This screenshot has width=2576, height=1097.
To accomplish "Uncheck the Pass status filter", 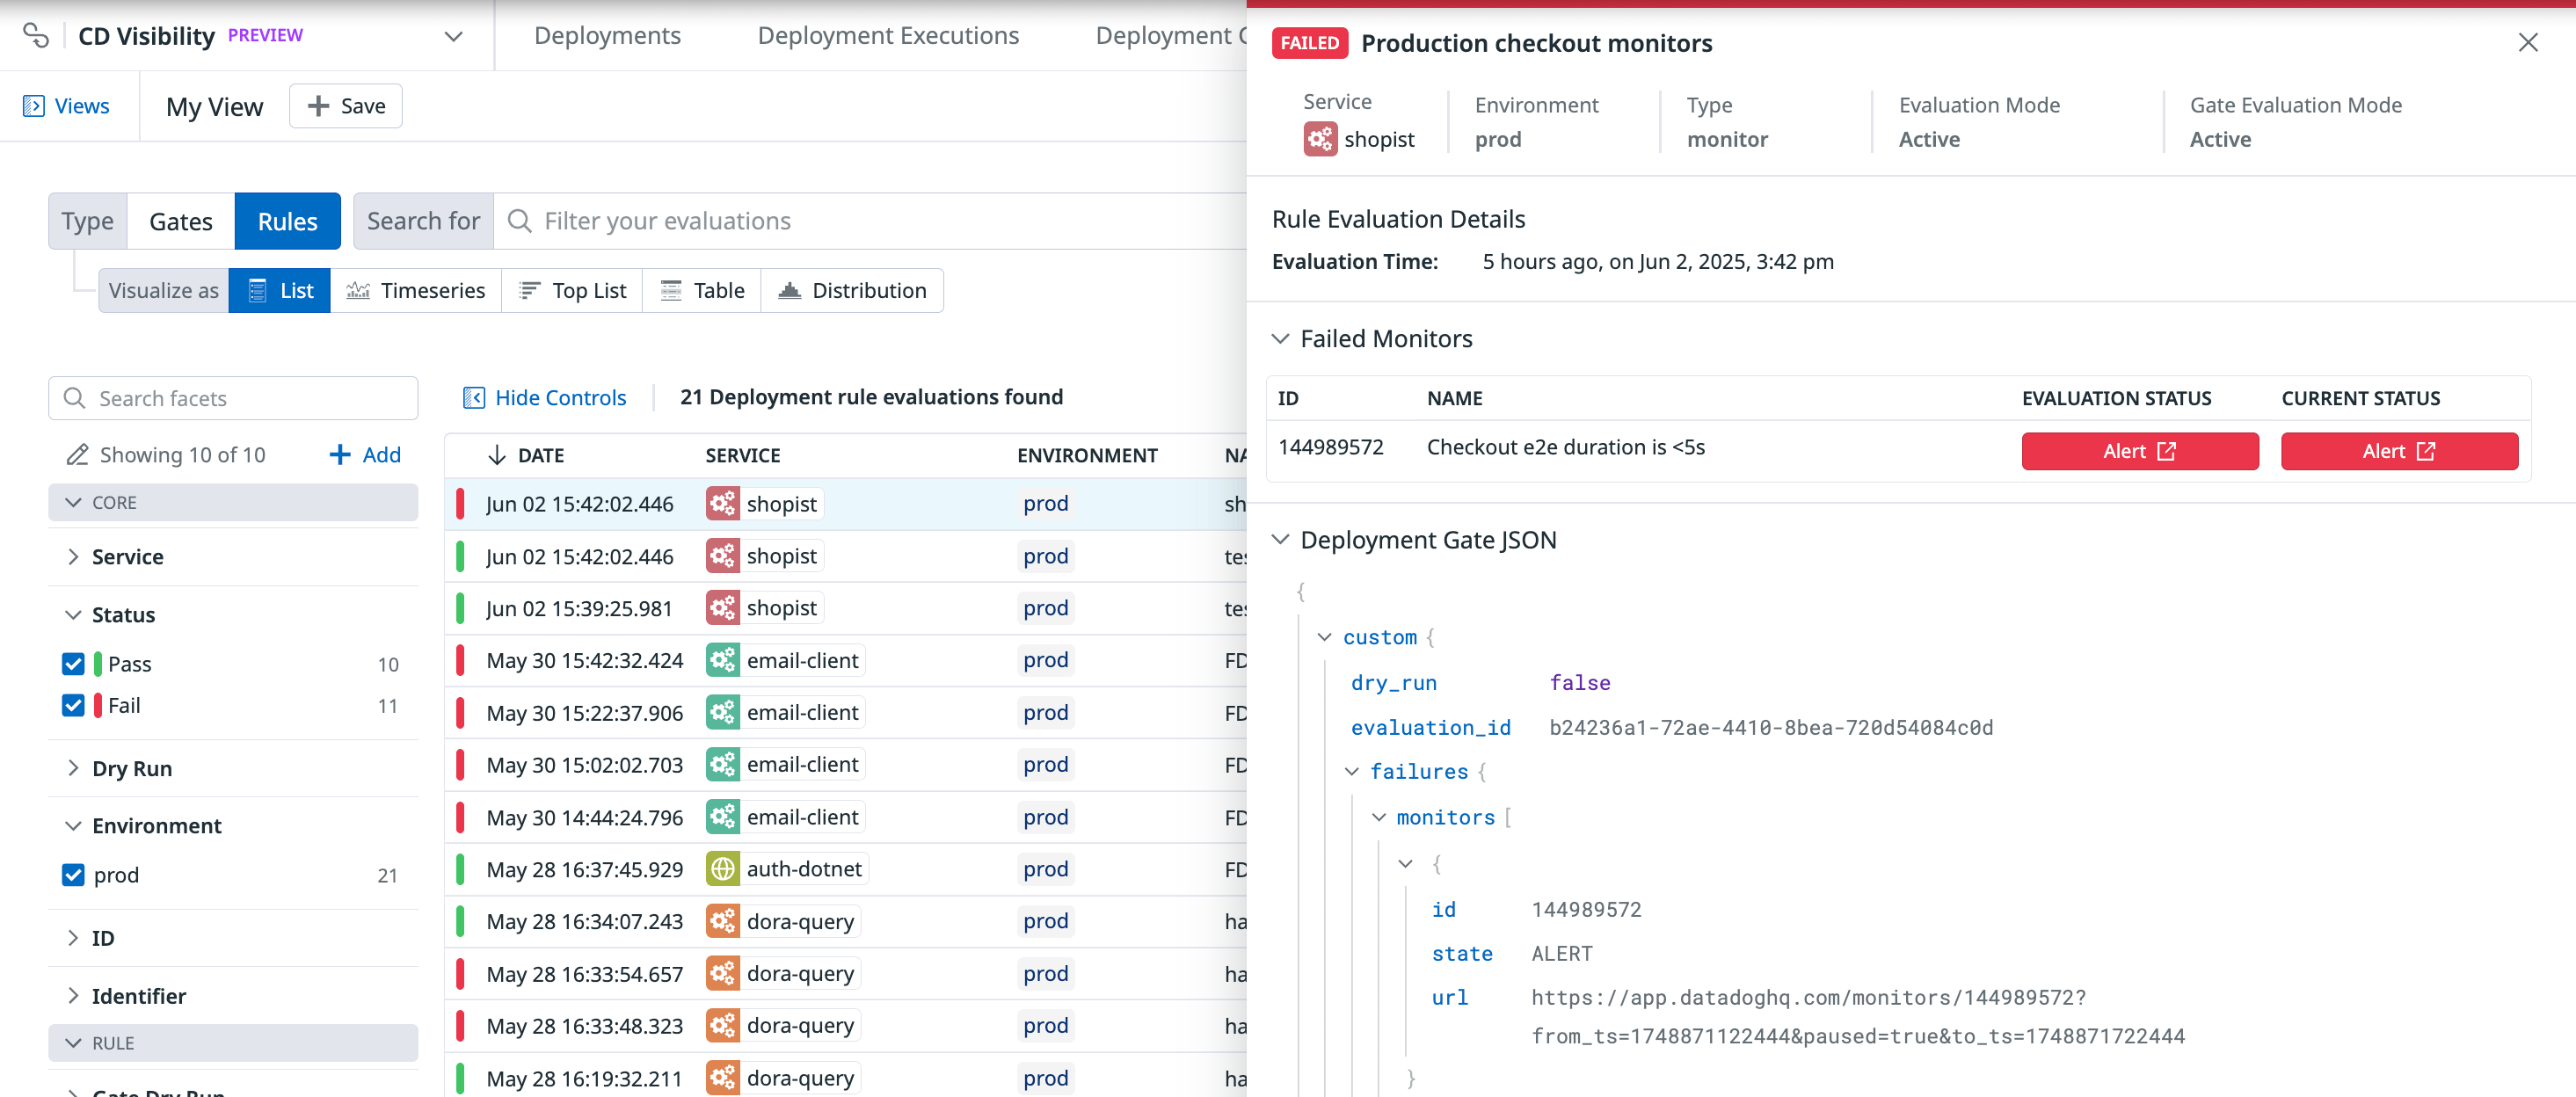I will pos(72,663).
